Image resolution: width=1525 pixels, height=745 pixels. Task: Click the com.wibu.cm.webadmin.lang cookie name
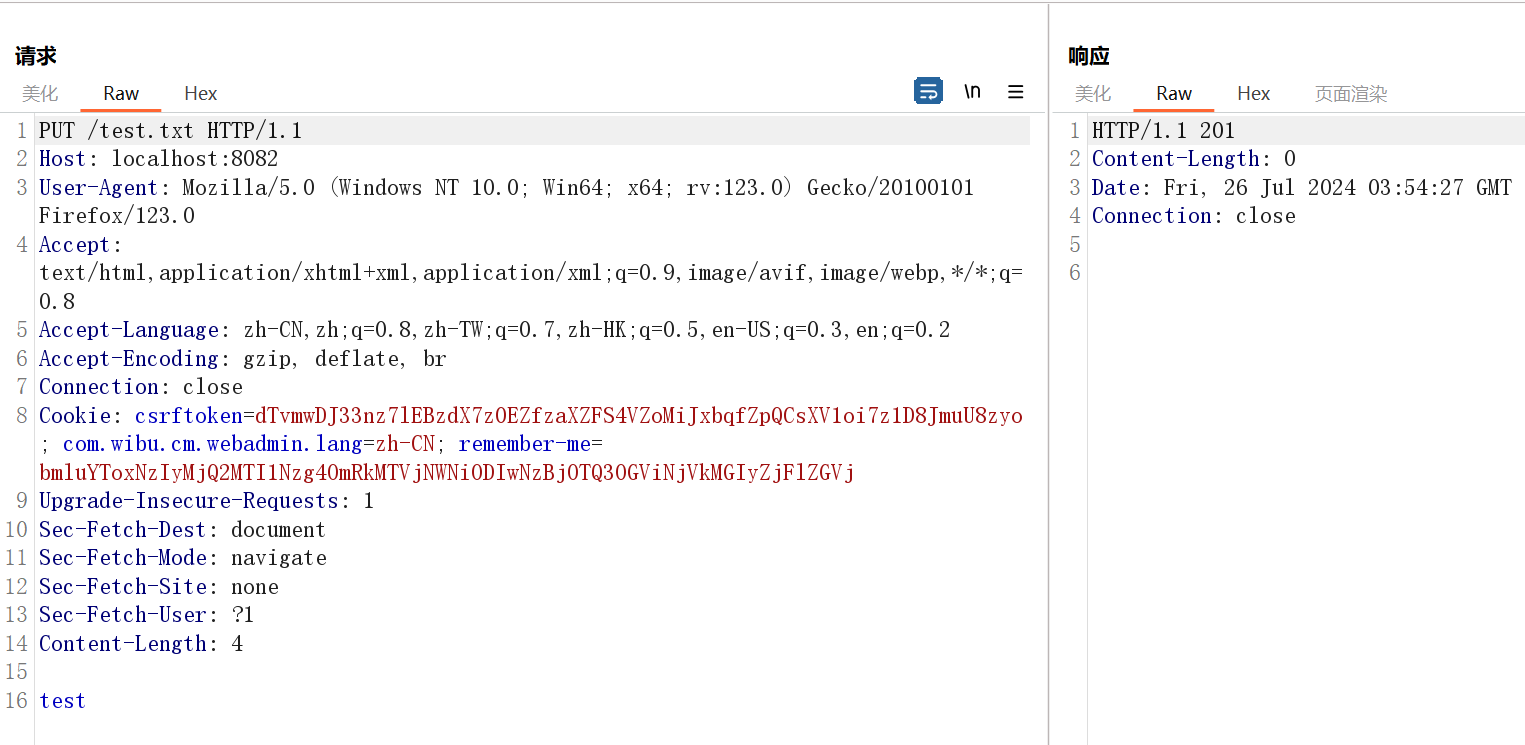(x=212, y=443)
